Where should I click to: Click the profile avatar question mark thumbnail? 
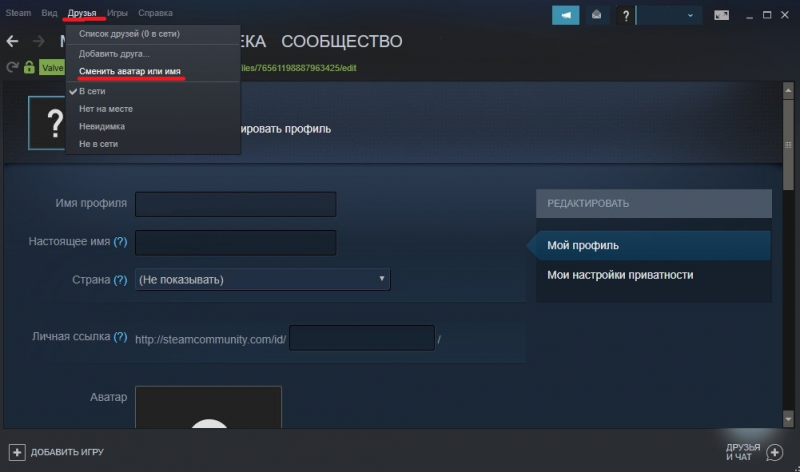pos(47,123)
